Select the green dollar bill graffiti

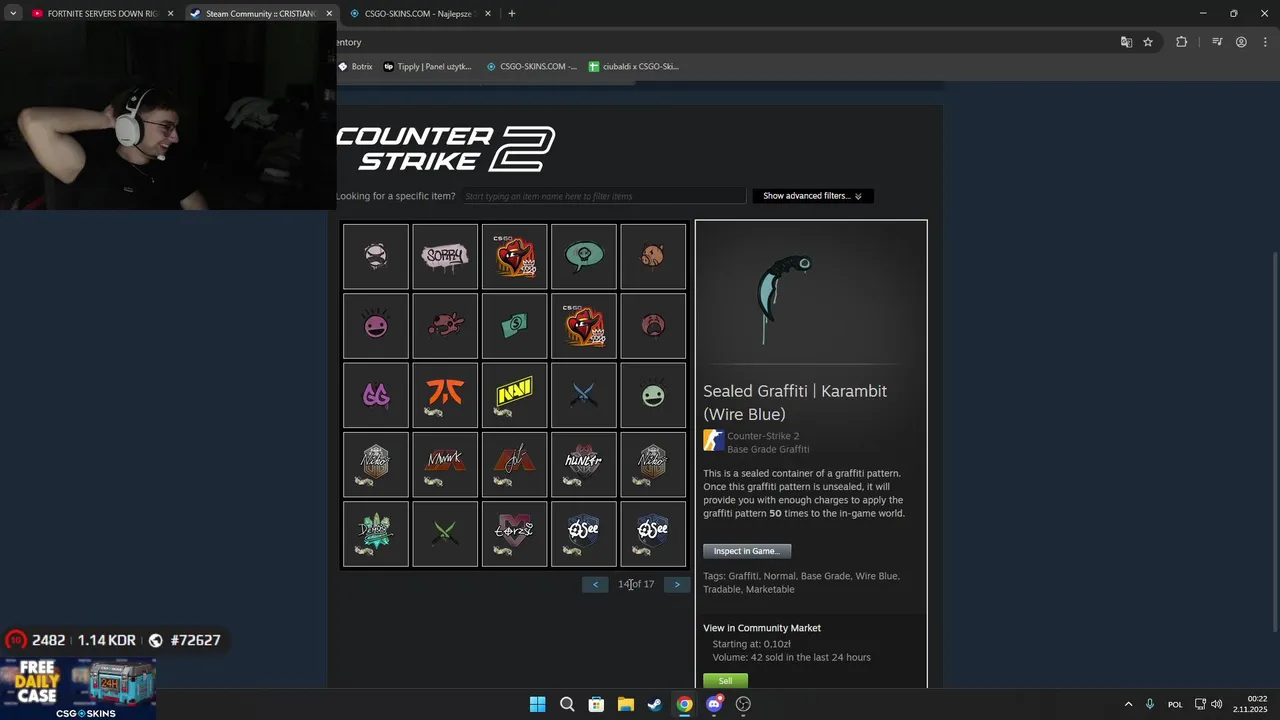[x=514, y=326]
